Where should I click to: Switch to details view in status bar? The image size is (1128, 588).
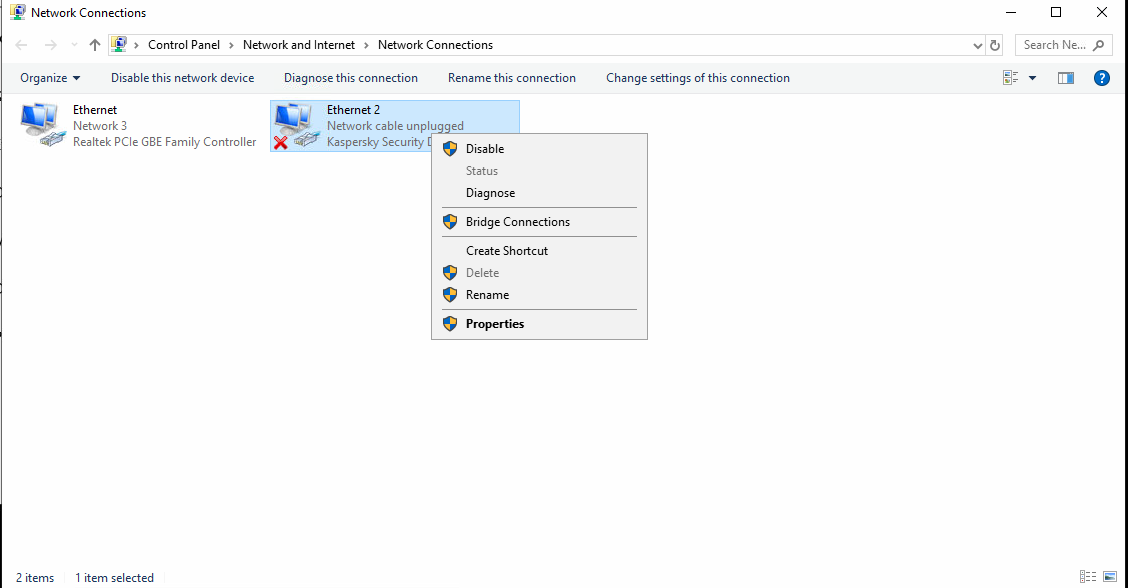click(1088, 577)
